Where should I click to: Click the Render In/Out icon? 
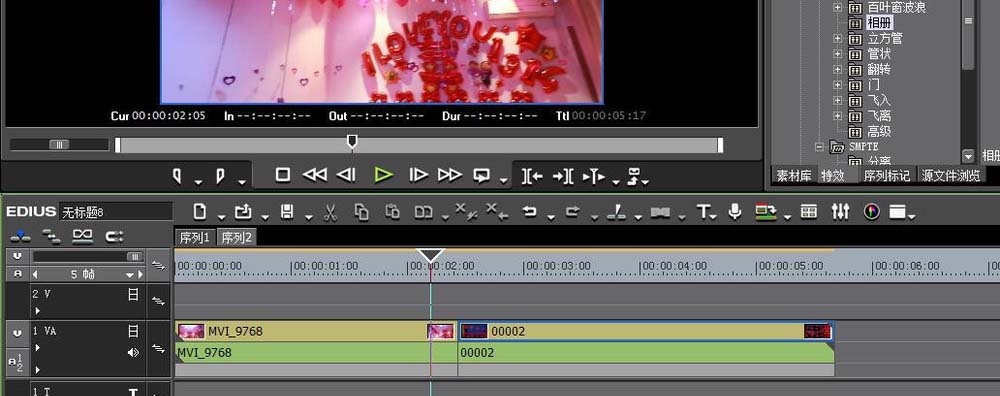coord(765,212)
